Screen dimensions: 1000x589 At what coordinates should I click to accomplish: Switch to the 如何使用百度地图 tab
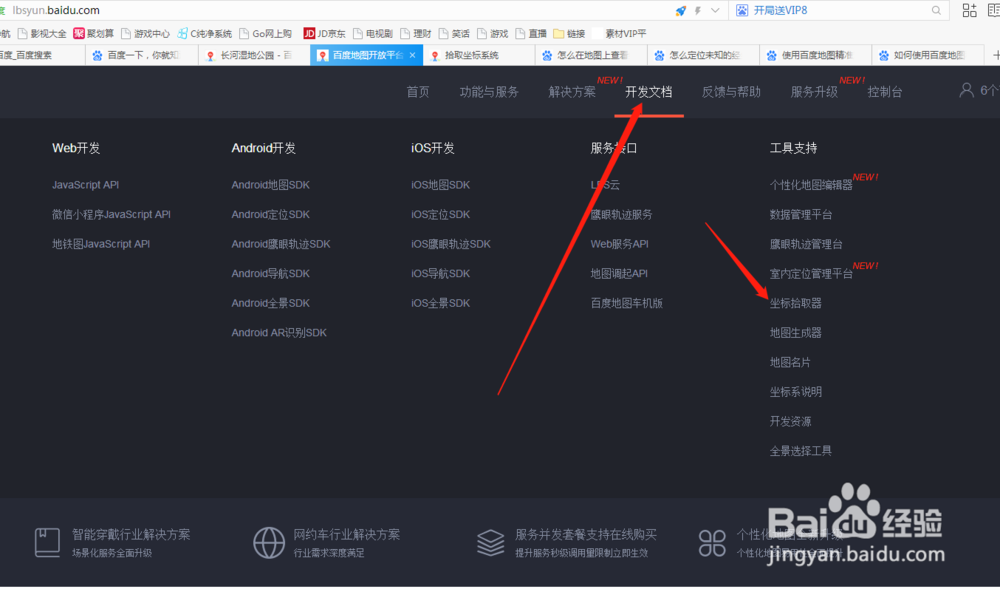pos(928,55)
